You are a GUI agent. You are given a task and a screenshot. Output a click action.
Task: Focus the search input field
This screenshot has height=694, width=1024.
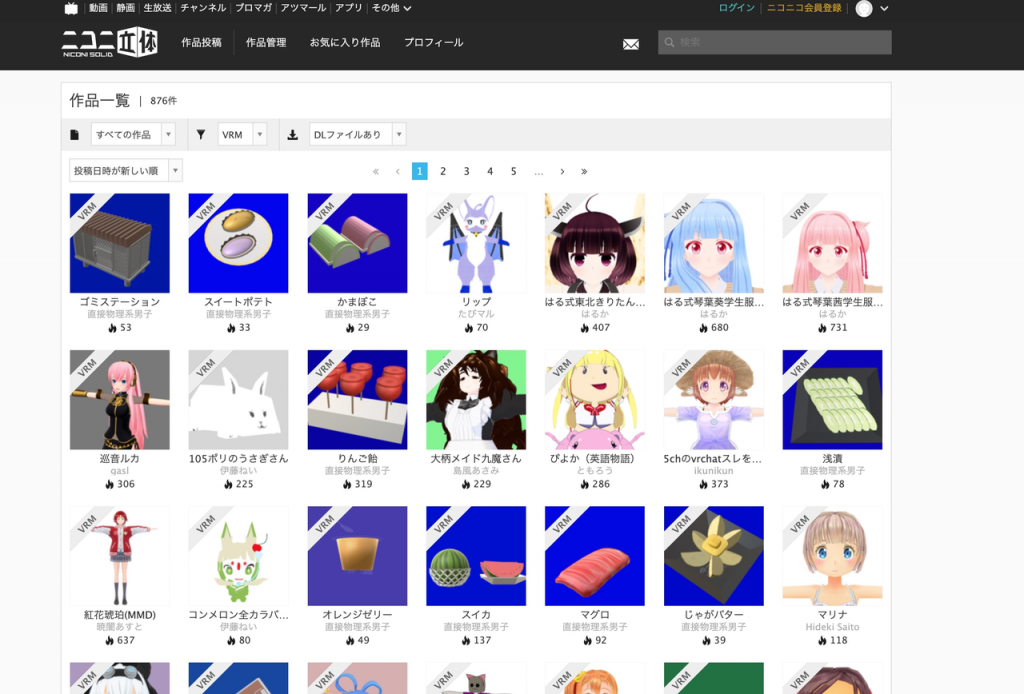coord(775,42)
